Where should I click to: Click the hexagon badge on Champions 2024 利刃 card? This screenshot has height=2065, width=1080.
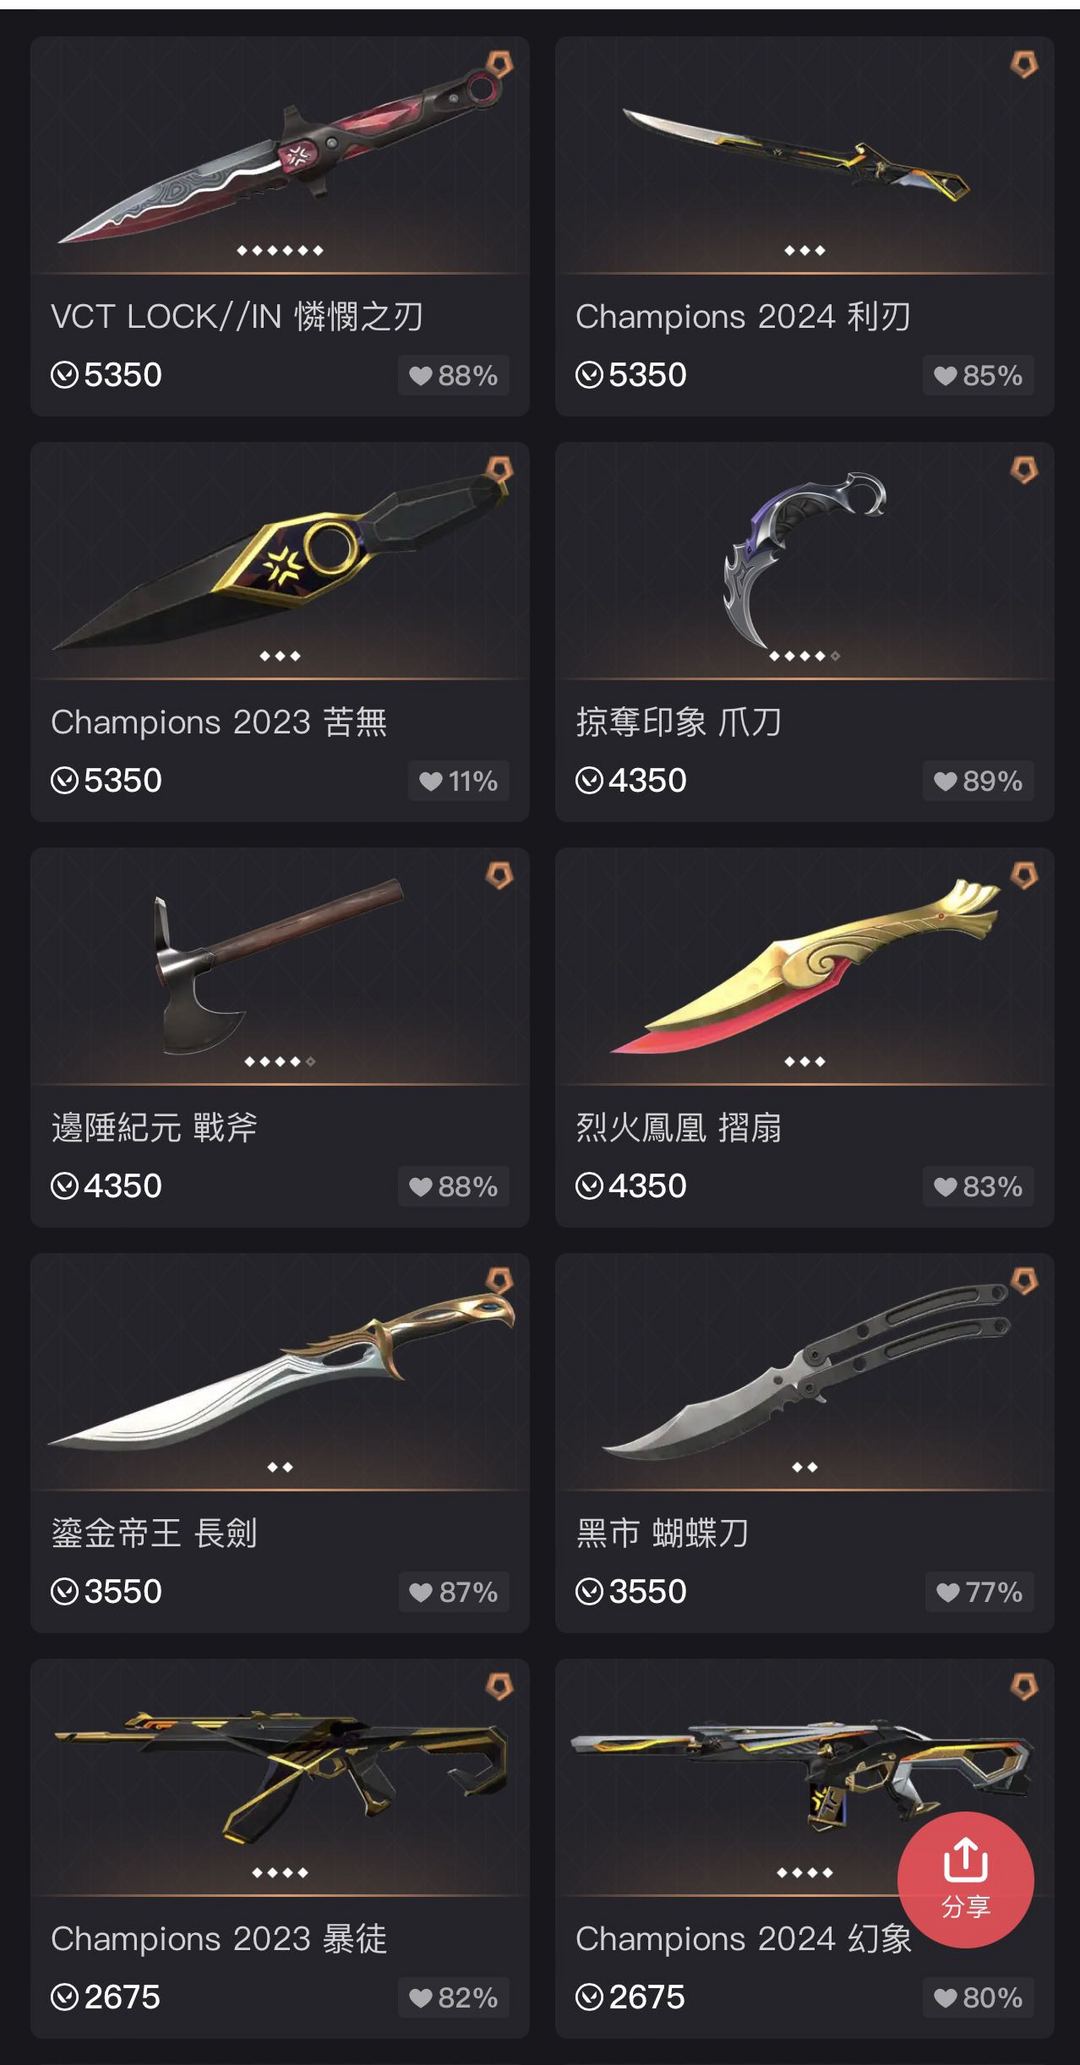1024,65
